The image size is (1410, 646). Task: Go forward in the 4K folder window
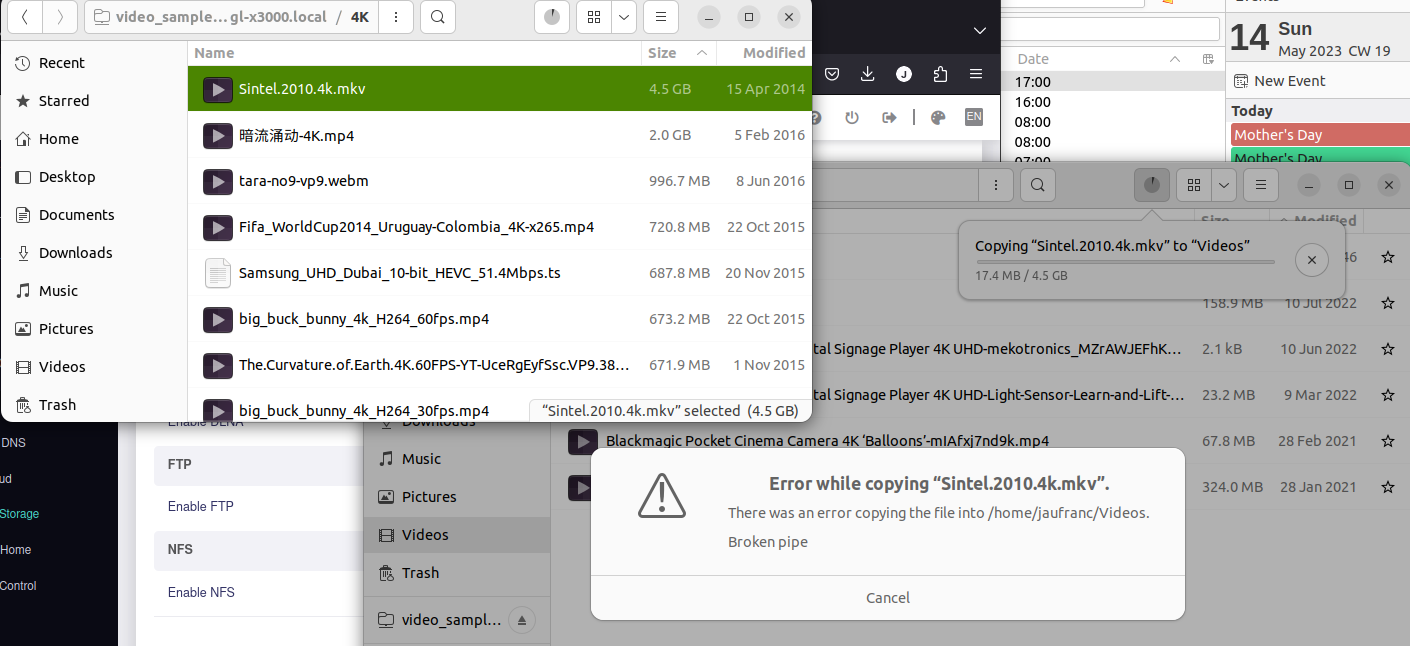[60, 17]
